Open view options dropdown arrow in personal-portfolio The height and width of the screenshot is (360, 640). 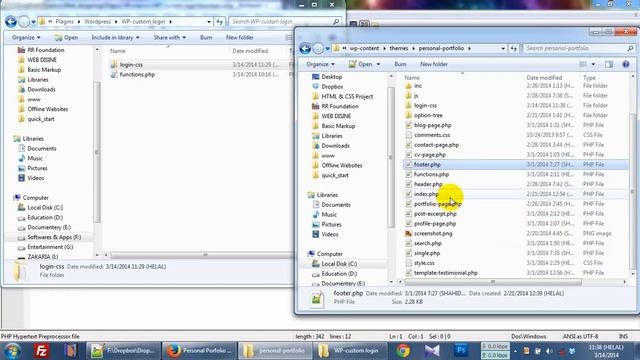click(x=593, y=64)
